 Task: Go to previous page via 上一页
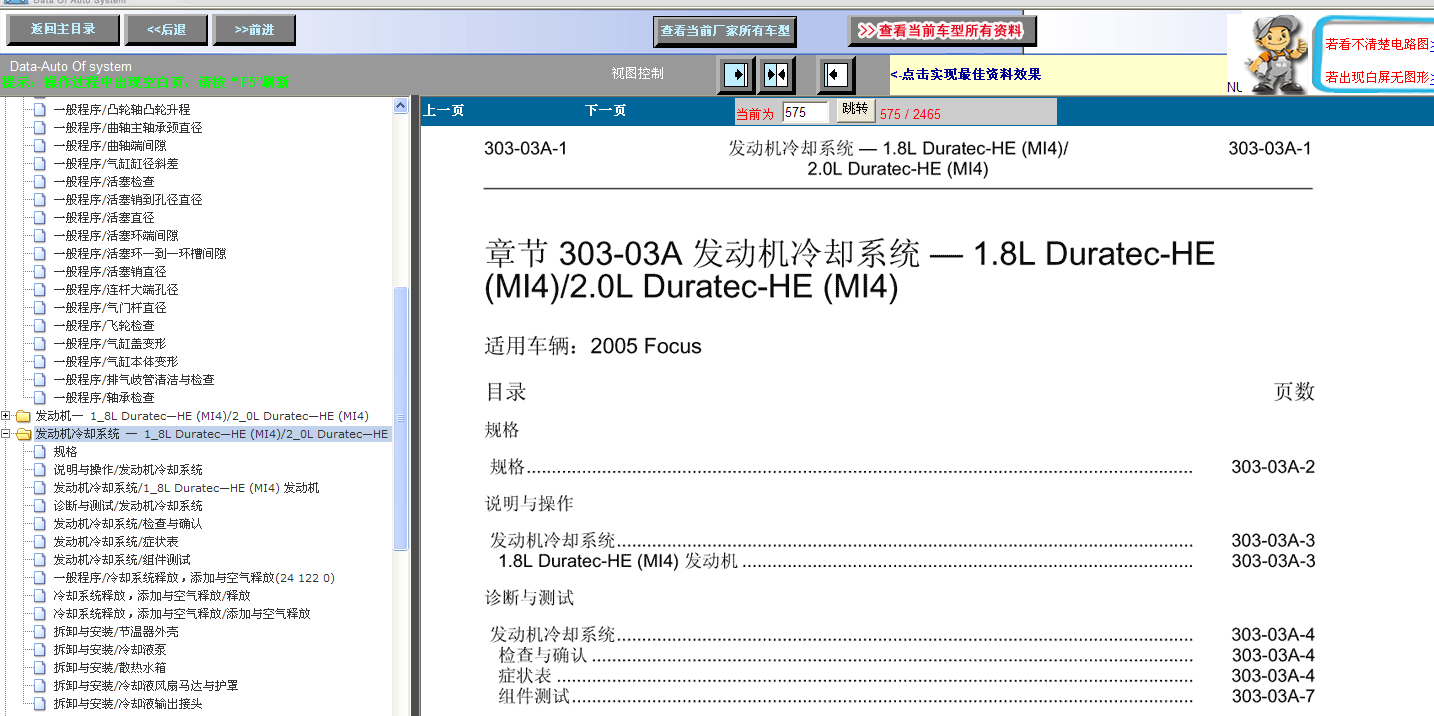click(x=443, y=110)
